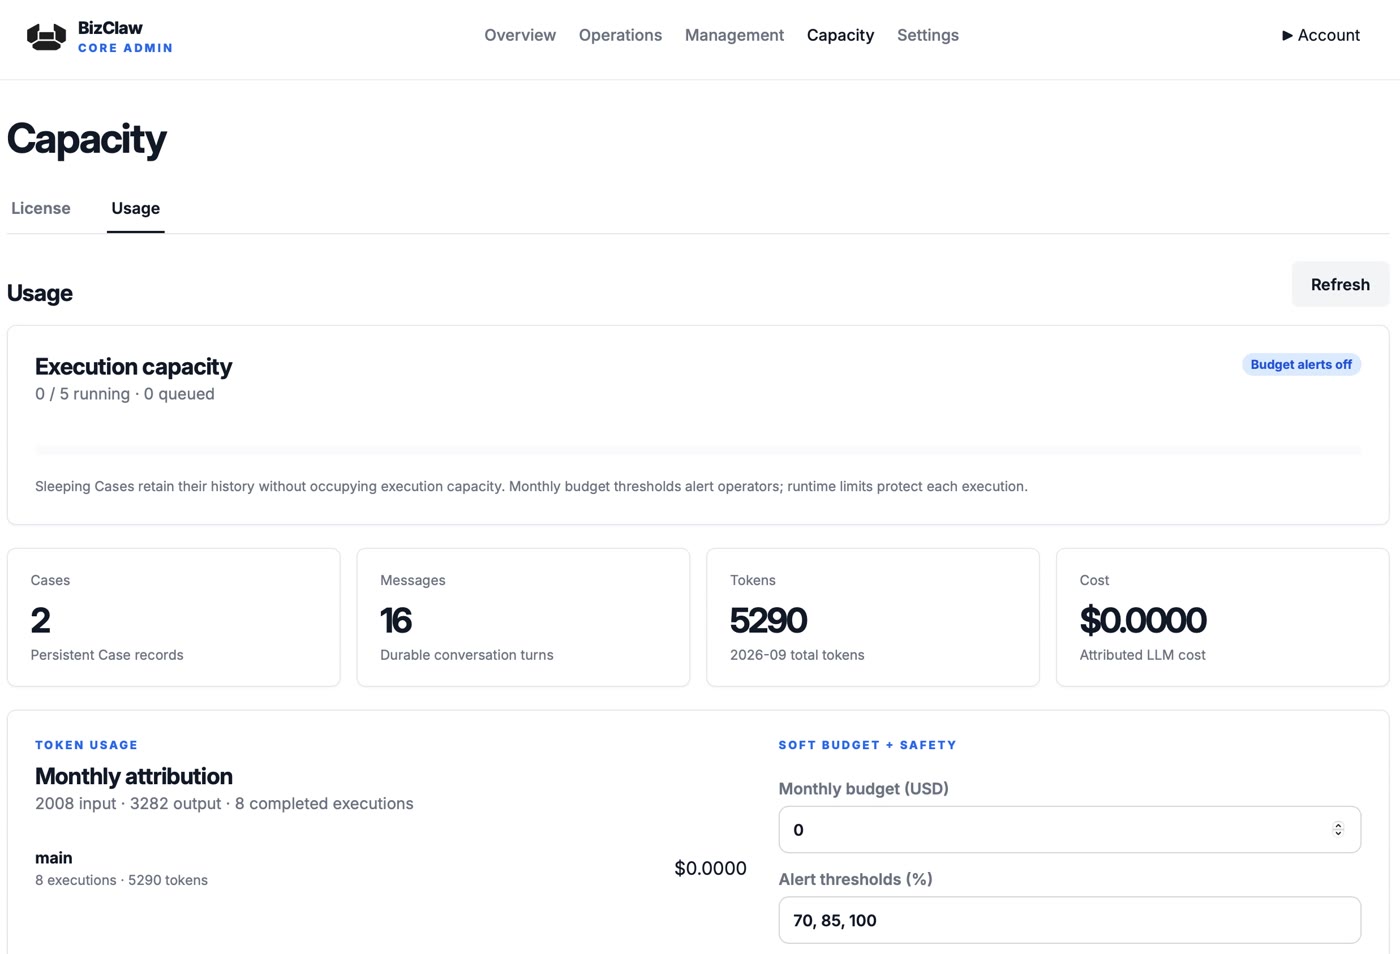1400x954 pixels.
Task: Click the BizClaw logo icon
Action: 46,37
